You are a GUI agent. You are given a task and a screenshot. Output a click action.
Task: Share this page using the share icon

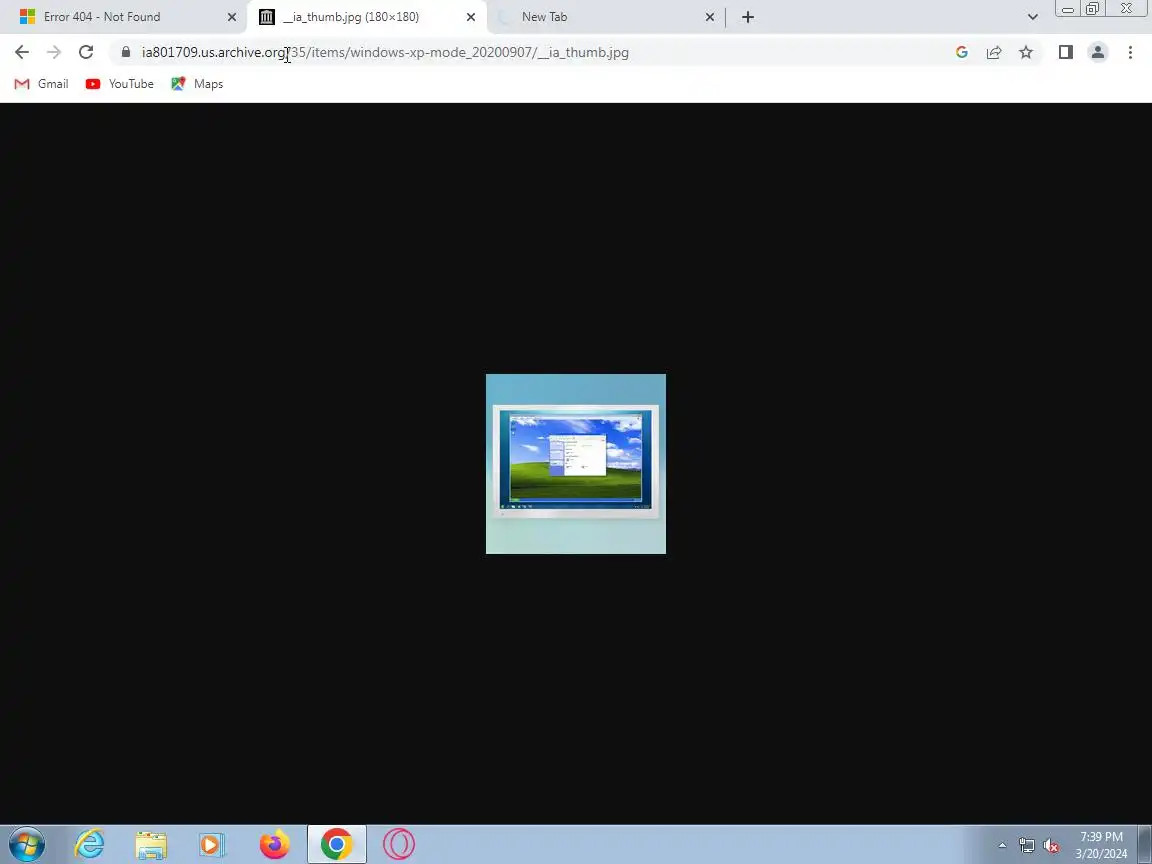click(994, 52)
